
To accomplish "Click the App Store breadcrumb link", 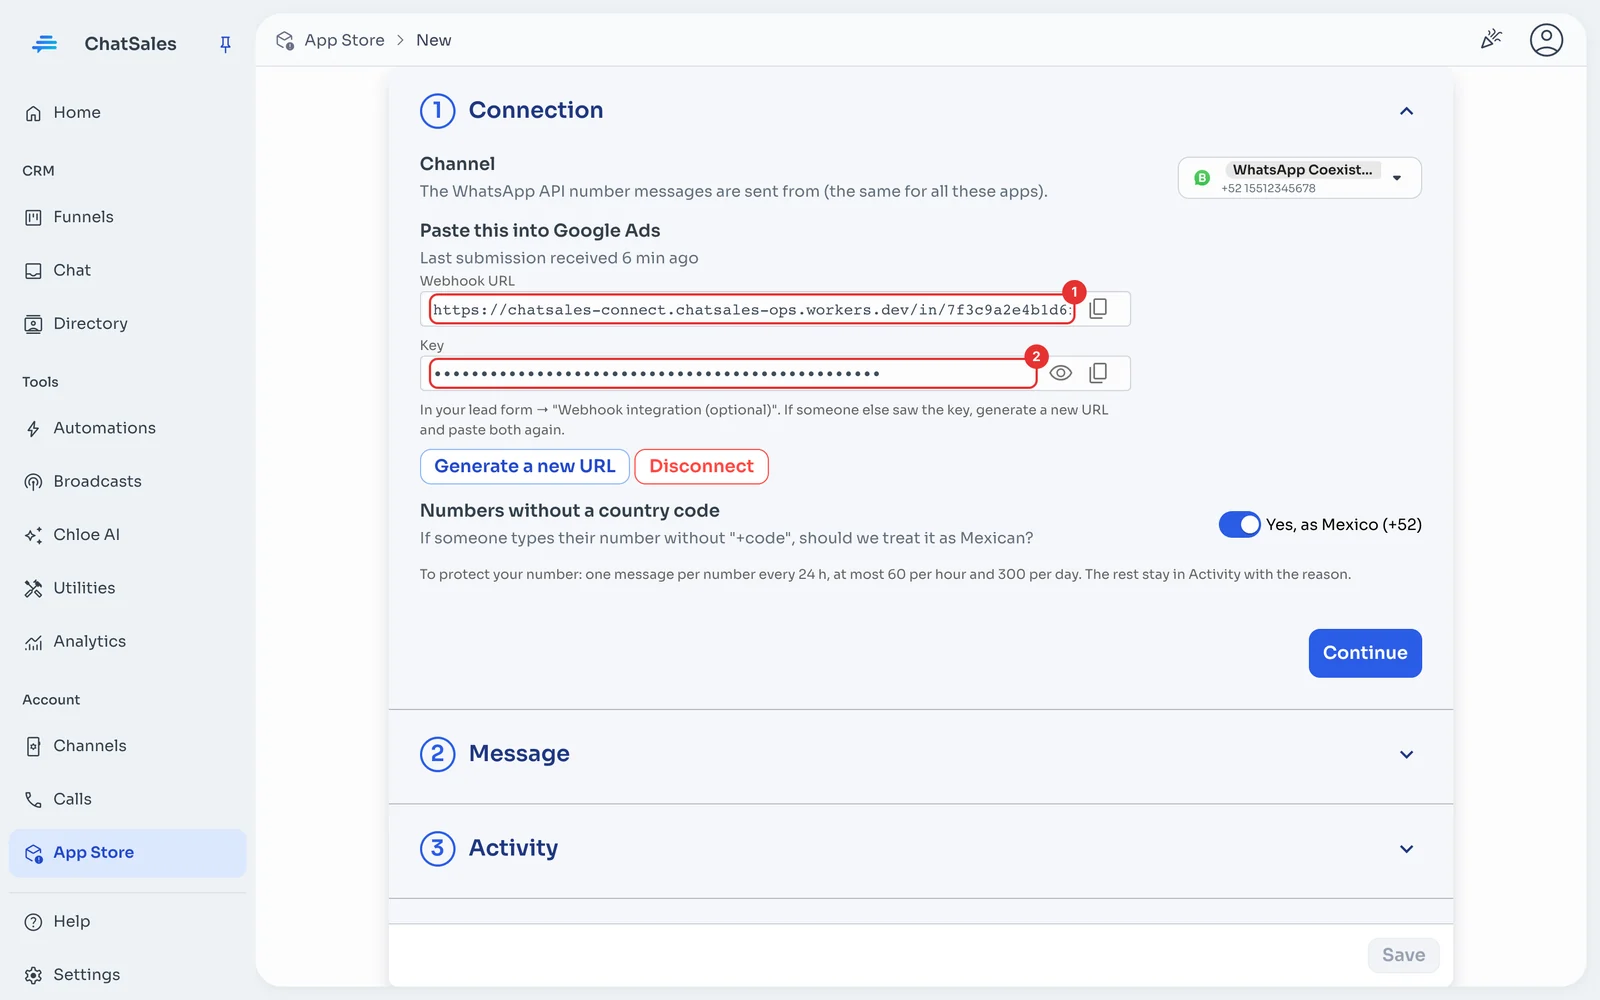I will click(x=344, y=40).
